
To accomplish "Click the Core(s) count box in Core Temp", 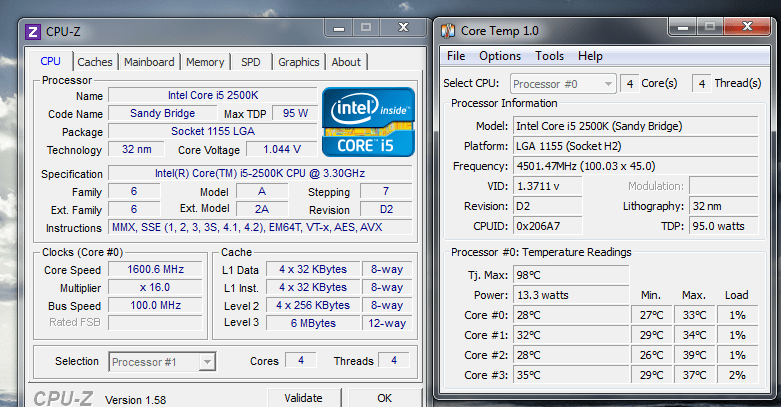I will (x=630, y=84).
